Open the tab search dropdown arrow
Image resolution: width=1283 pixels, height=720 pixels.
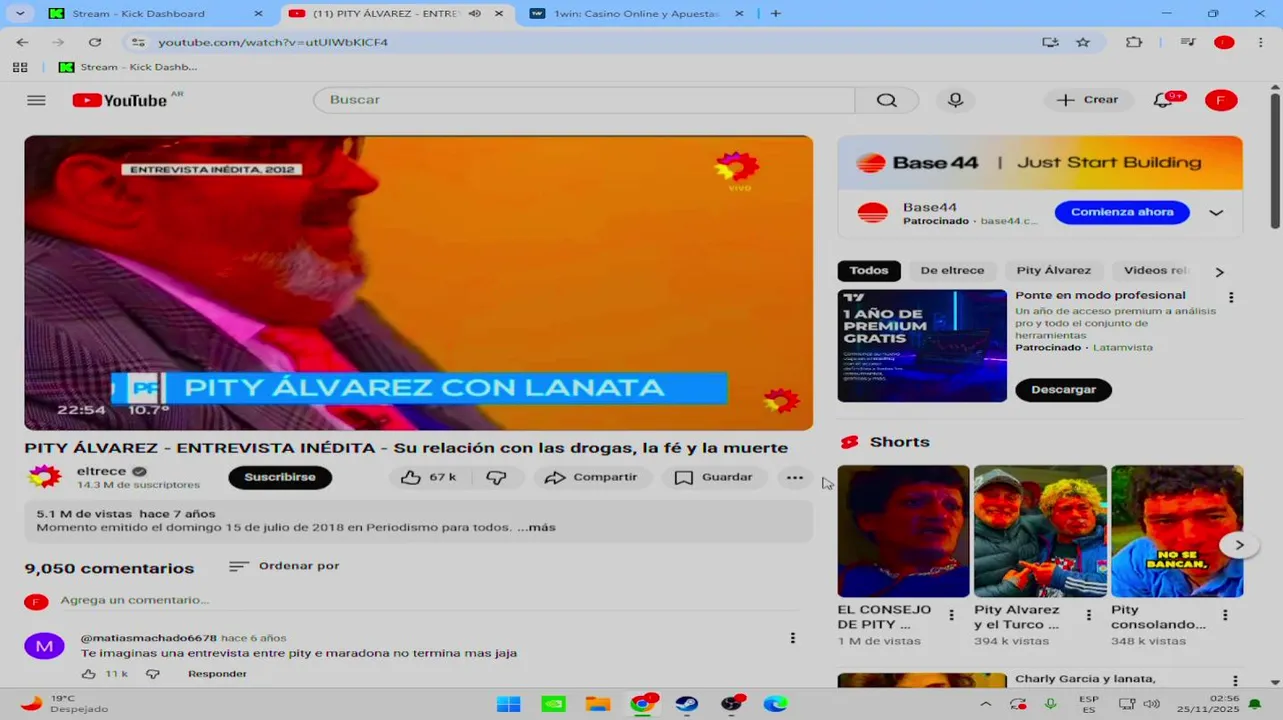click(20, 14)
